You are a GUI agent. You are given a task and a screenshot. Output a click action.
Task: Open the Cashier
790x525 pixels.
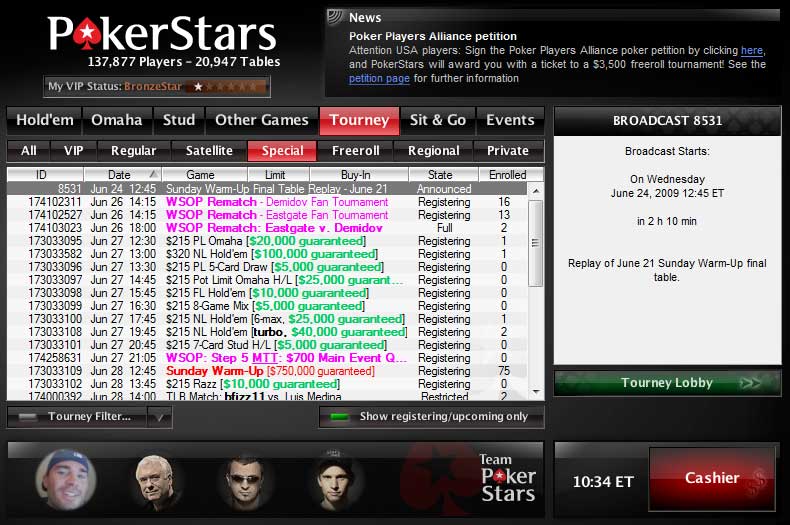click(x=712, y=478)
